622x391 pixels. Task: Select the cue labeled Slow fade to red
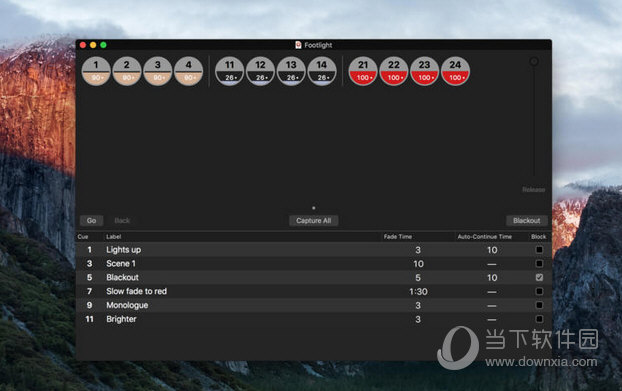136,291
